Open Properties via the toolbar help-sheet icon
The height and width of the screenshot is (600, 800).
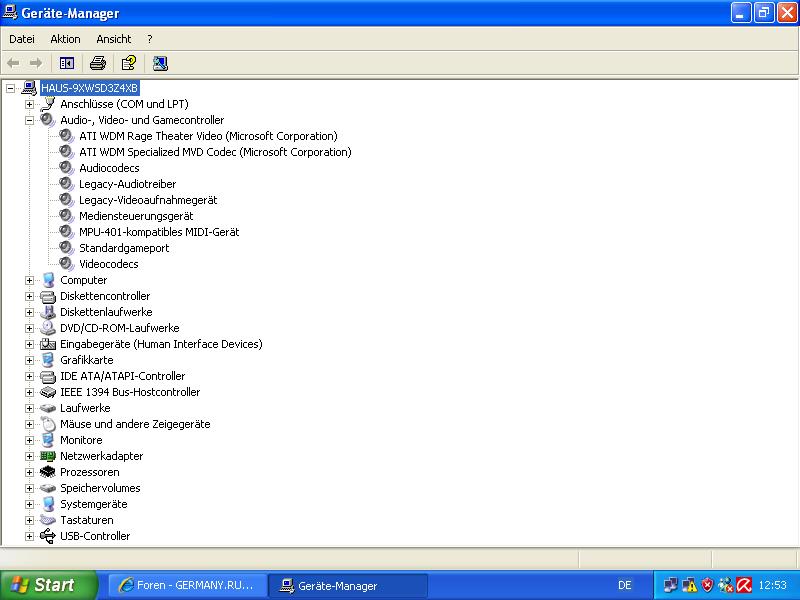point(129,63)
